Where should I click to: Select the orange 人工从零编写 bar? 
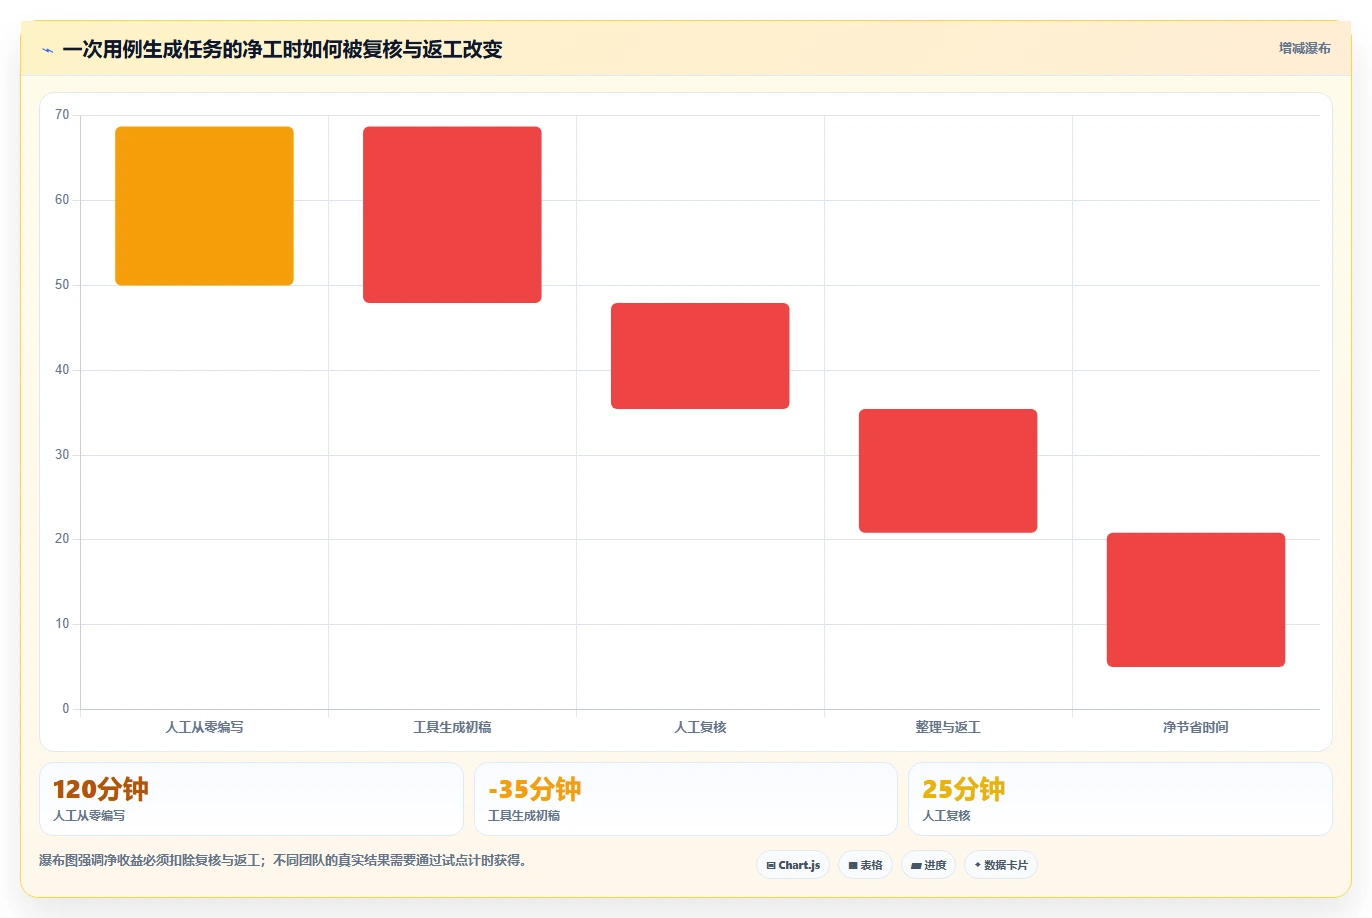click(x=204, y=206)
